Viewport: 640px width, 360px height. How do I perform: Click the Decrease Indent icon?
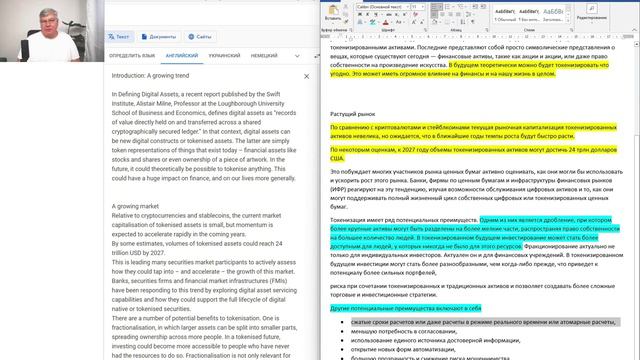(x=475, y=7)
